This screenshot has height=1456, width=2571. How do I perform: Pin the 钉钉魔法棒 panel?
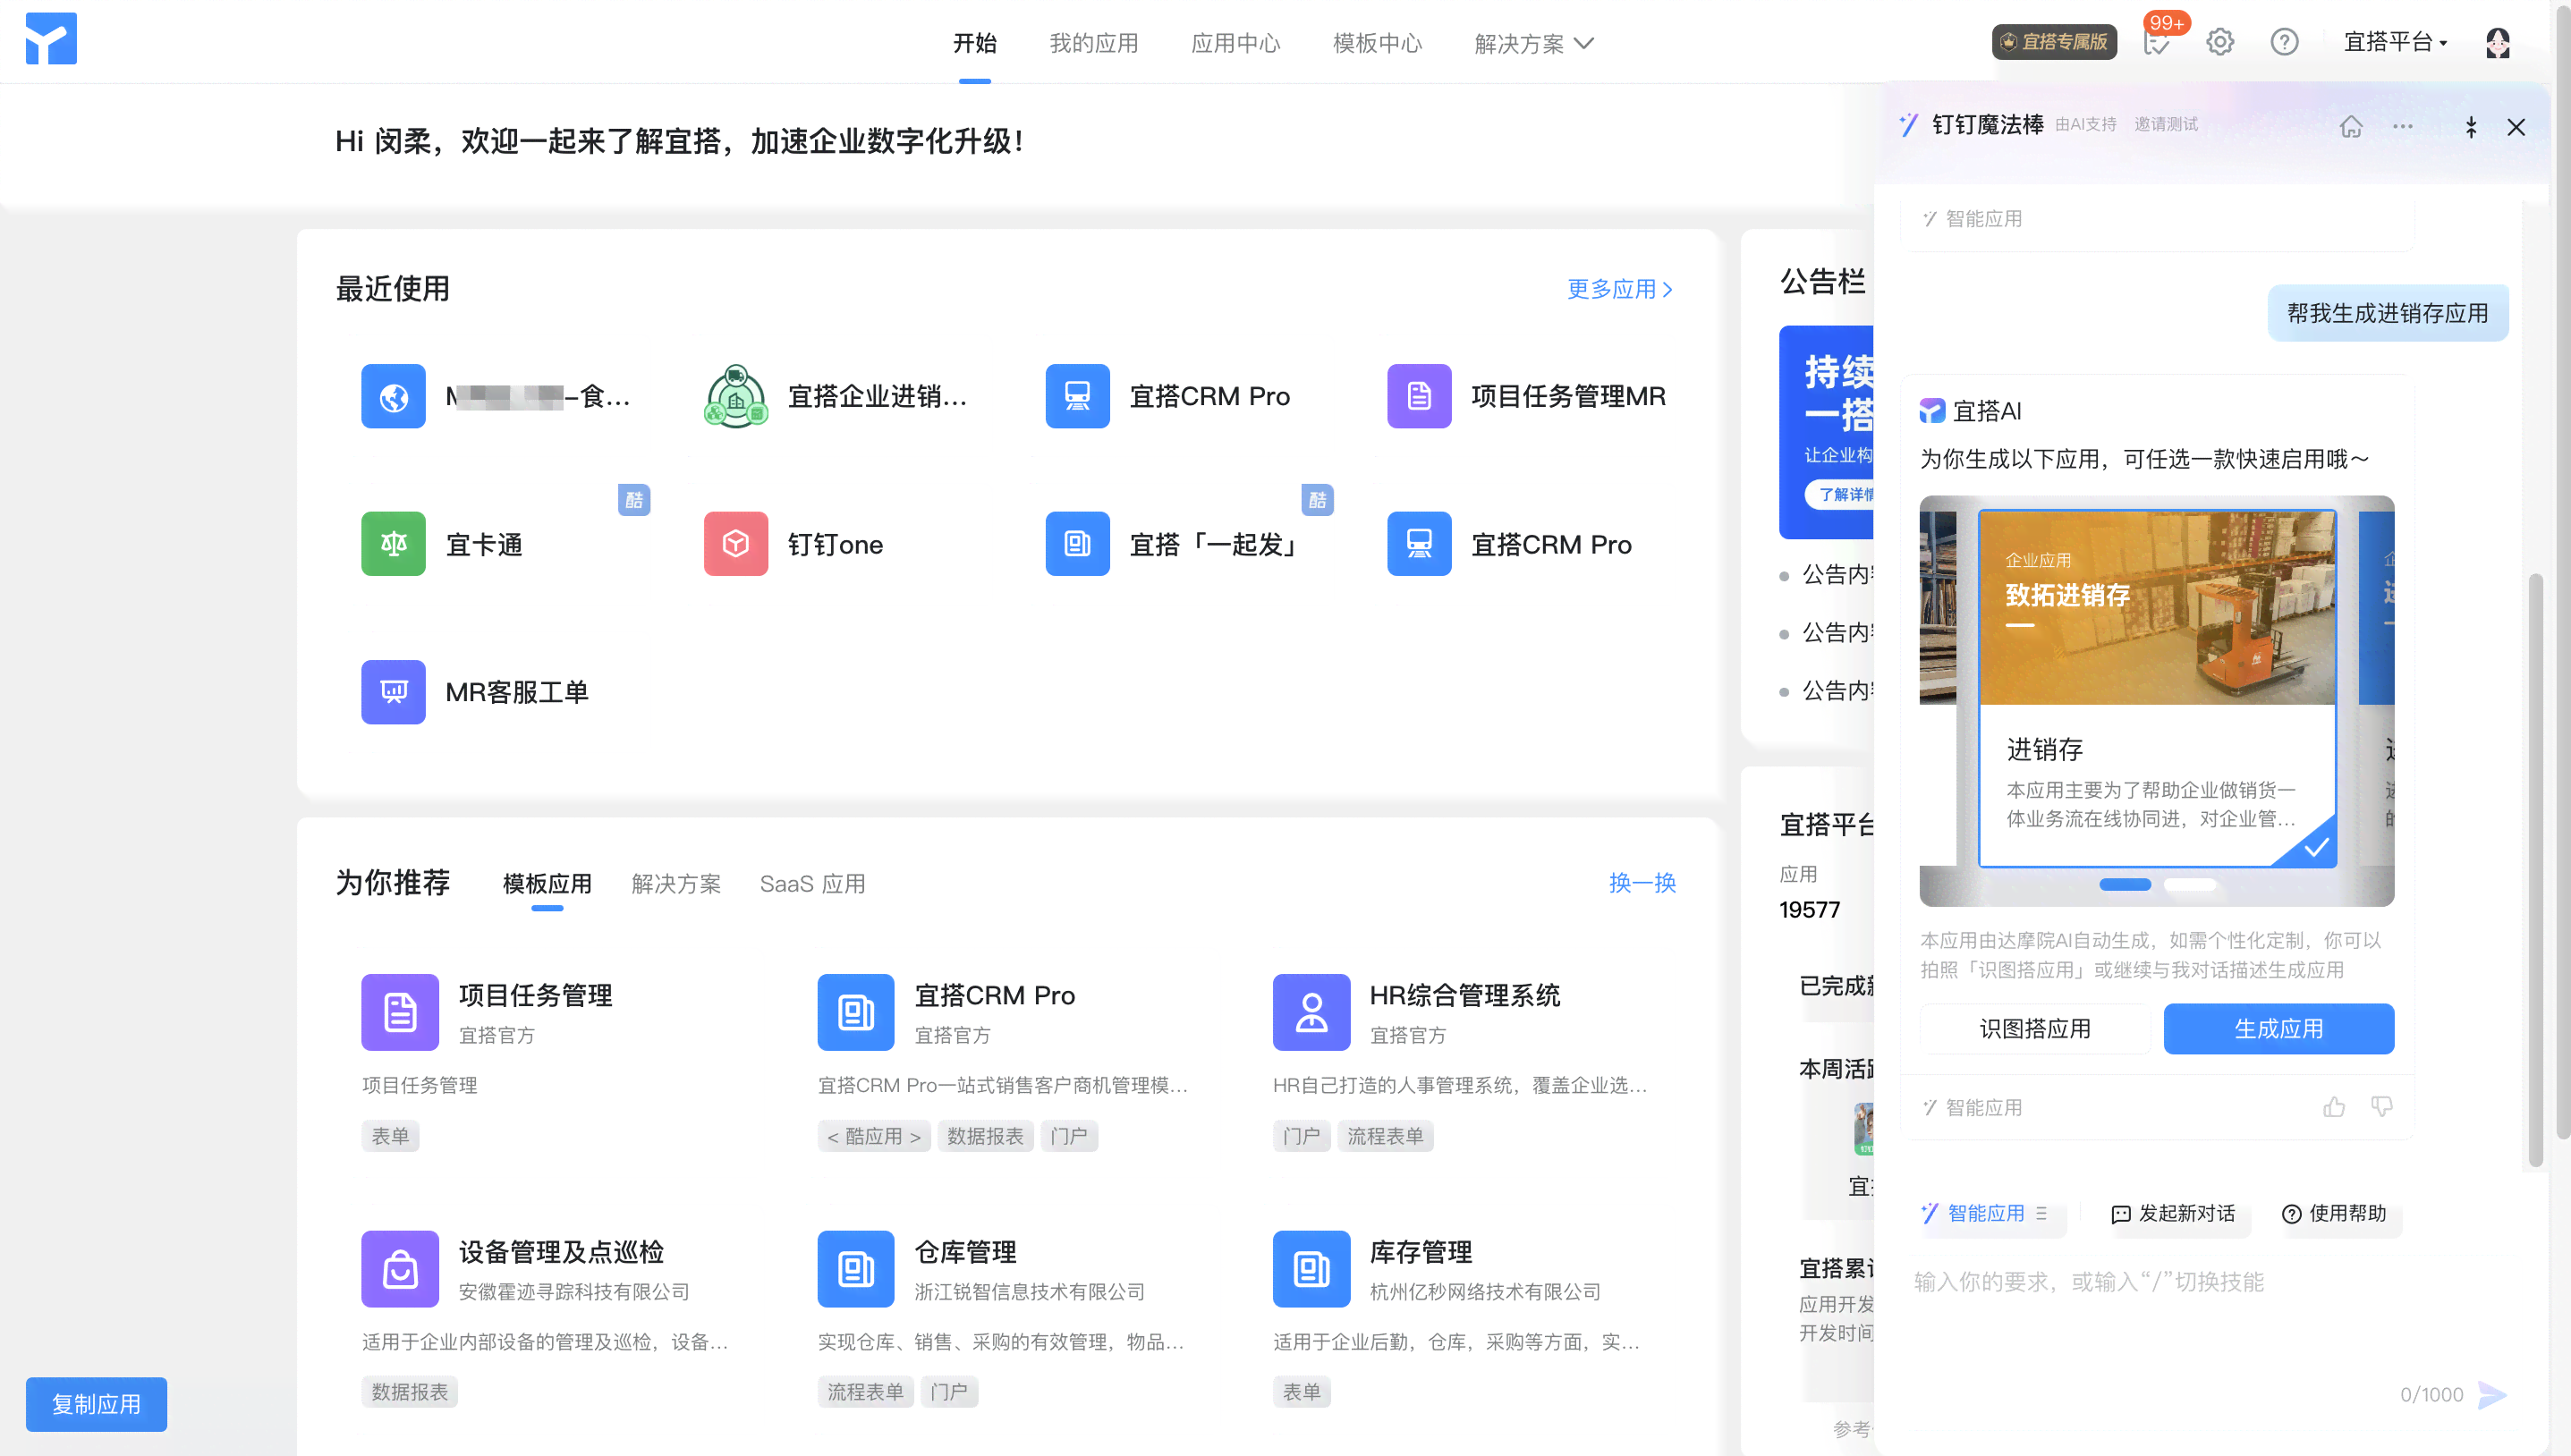tap(2470, 127)
